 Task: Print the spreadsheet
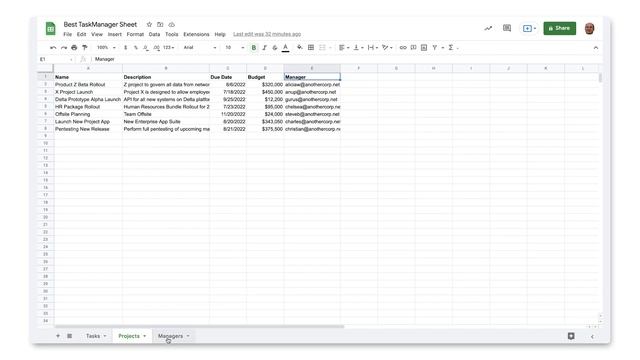(74, 48)
